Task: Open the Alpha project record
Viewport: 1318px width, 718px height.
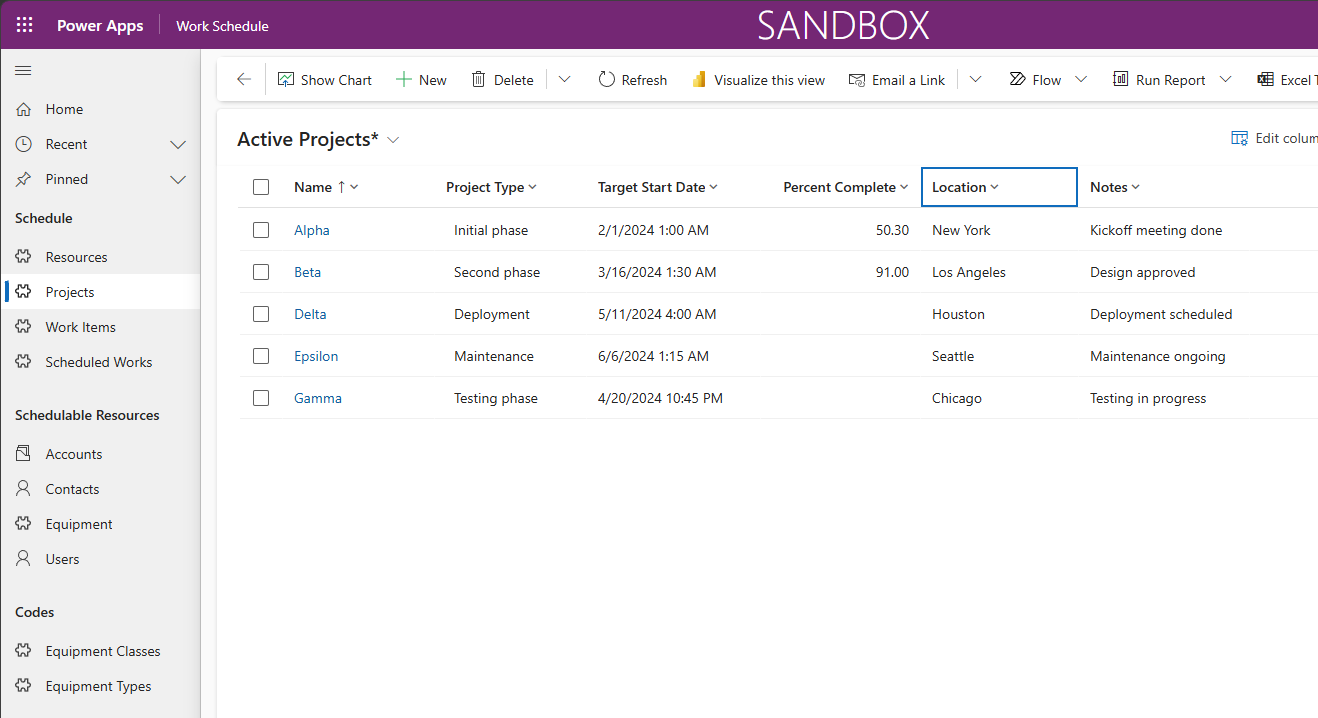Action: tap(312, 230)
